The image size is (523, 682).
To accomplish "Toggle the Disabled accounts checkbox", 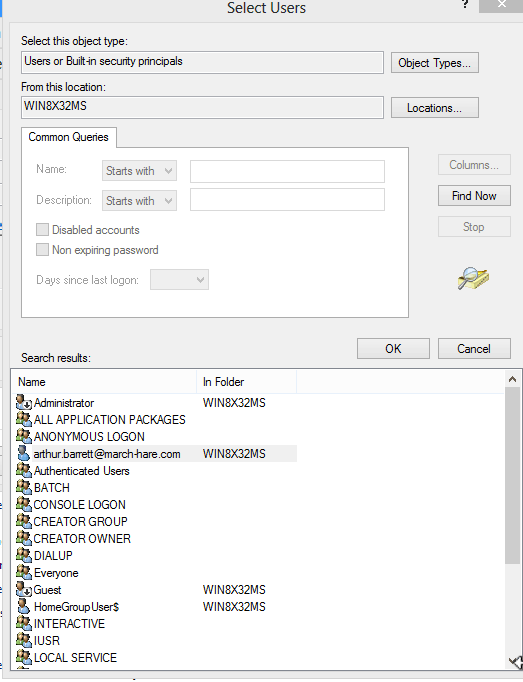I will [42, 230].
